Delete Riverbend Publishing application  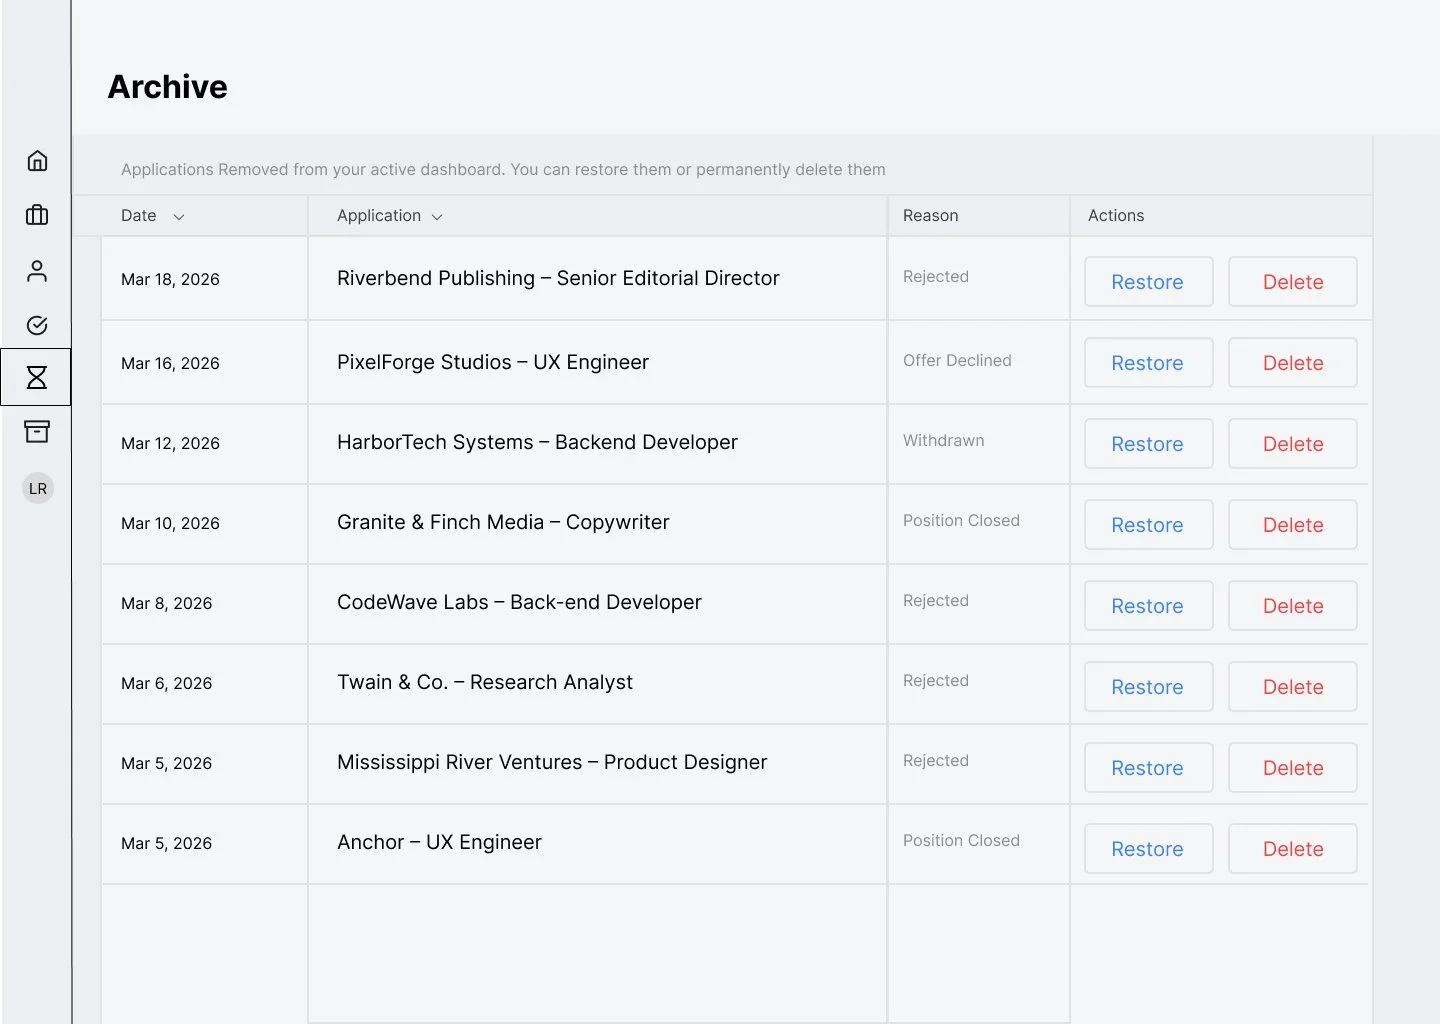click(1292, 282)
